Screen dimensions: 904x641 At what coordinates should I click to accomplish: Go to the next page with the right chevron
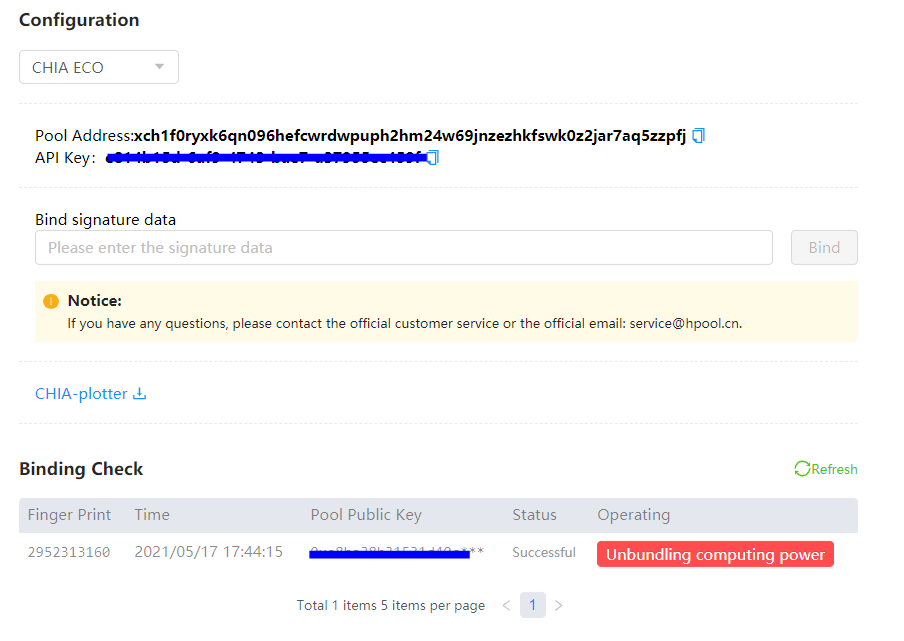pos(558,605)
